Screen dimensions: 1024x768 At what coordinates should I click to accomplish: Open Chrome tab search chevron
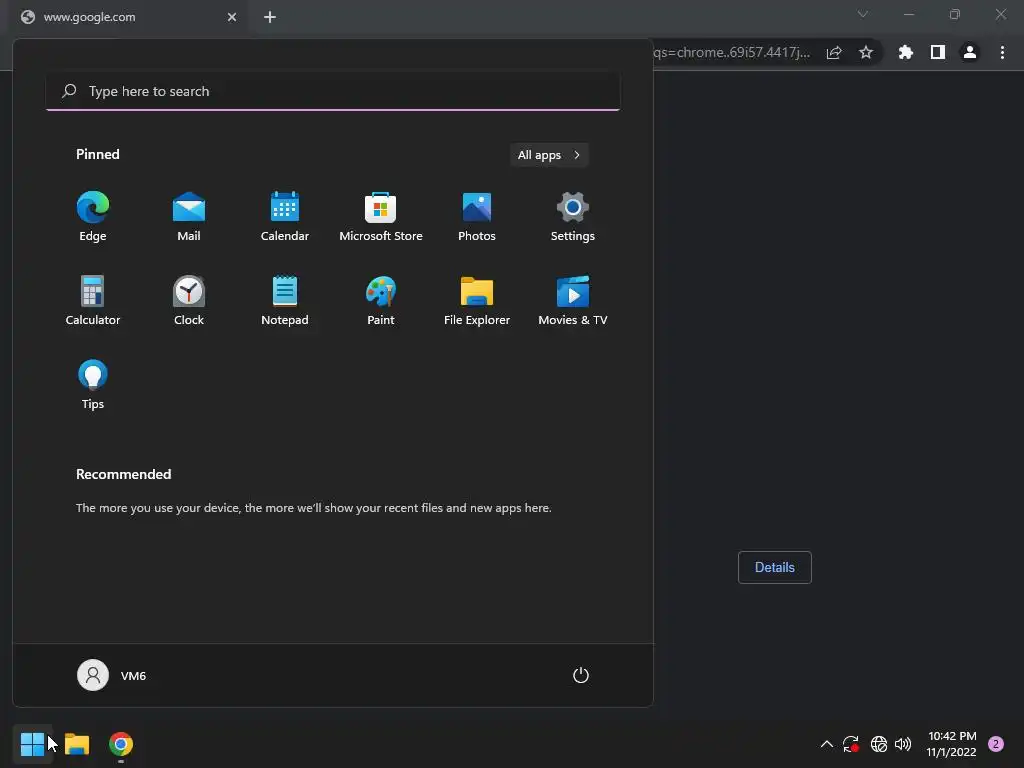tap(863, 14)
